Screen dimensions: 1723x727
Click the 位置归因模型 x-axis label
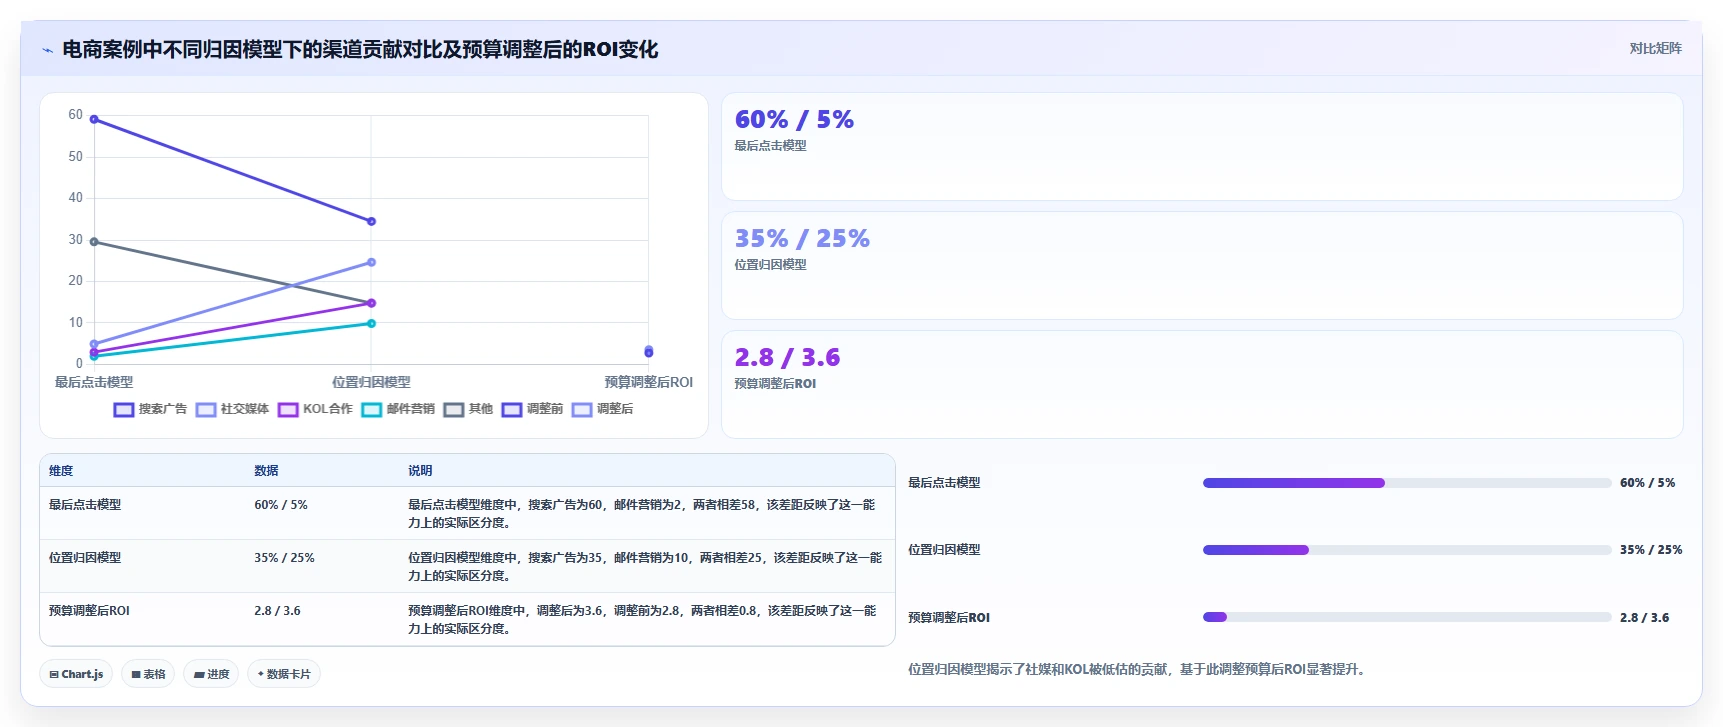pos(371,382)
